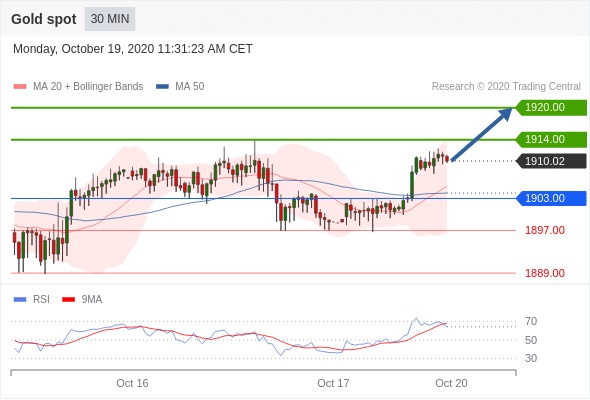Toggle the MA 50 legend entry
Screen dimensions: 590x400
click(x=180, y=86)
